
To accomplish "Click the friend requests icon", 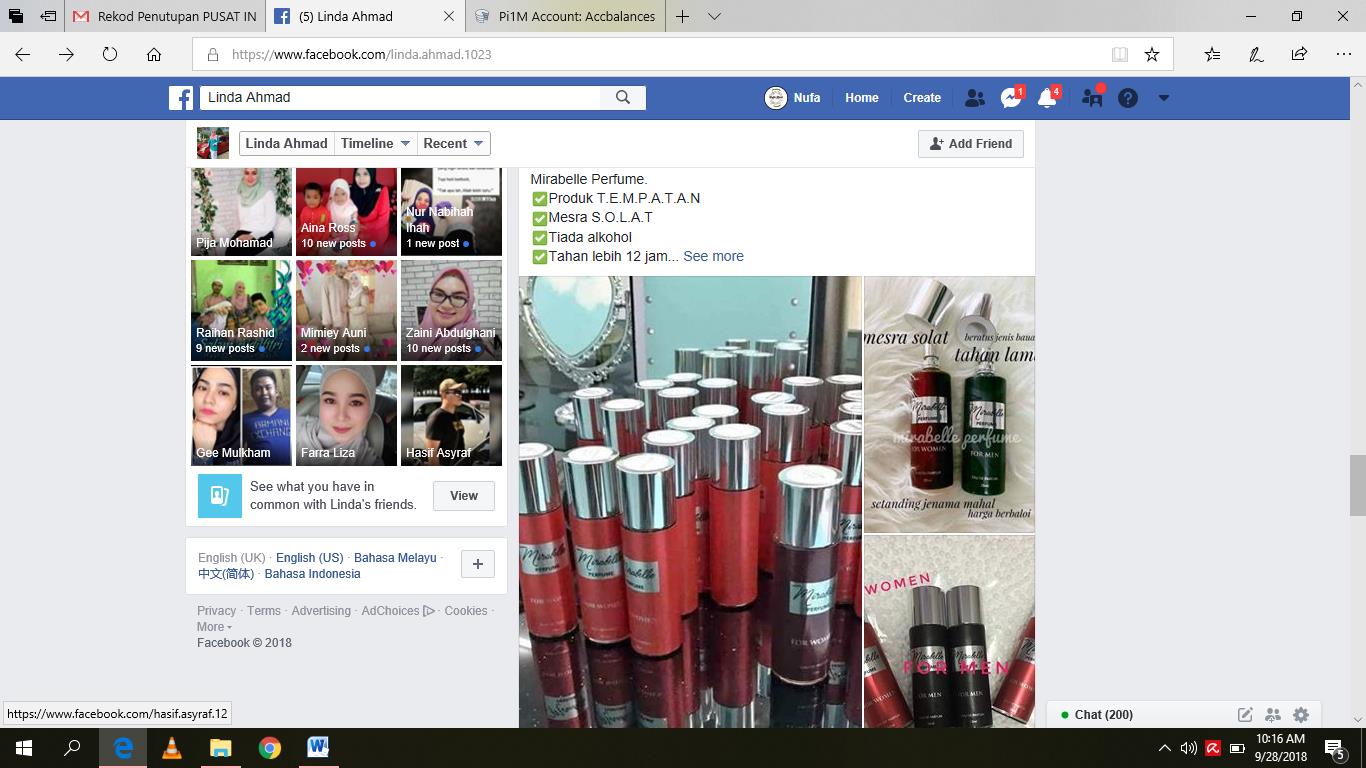I will point(974,98).
